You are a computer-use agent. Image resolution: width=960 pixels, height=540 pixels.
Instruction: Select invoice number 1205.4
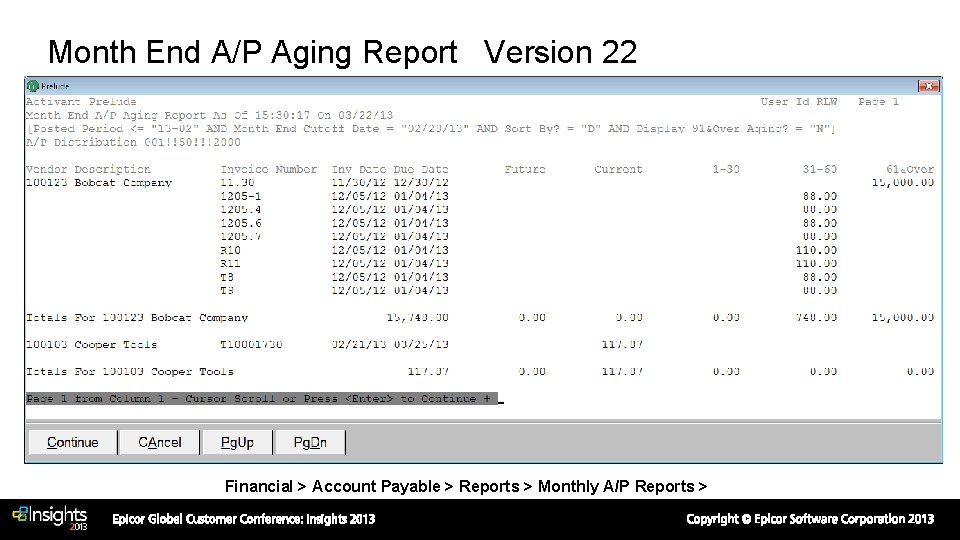click(x=241, y=209)
